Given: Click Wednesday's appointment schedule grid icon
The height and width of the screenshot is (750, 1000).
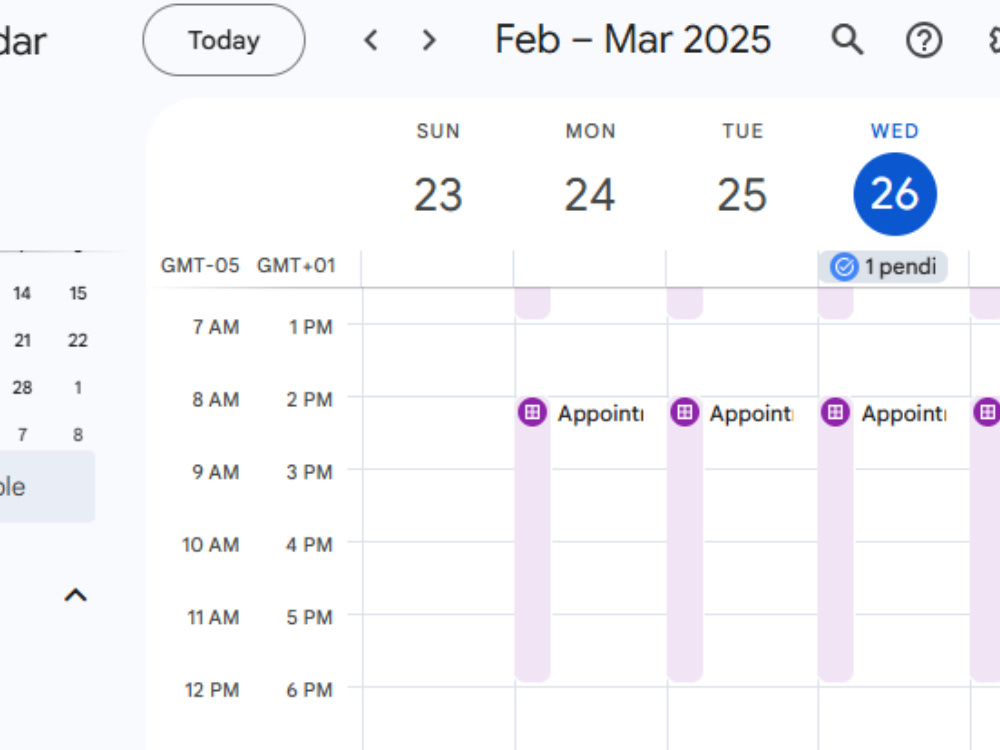Looking at the screenshot, I should pos(835,412).
